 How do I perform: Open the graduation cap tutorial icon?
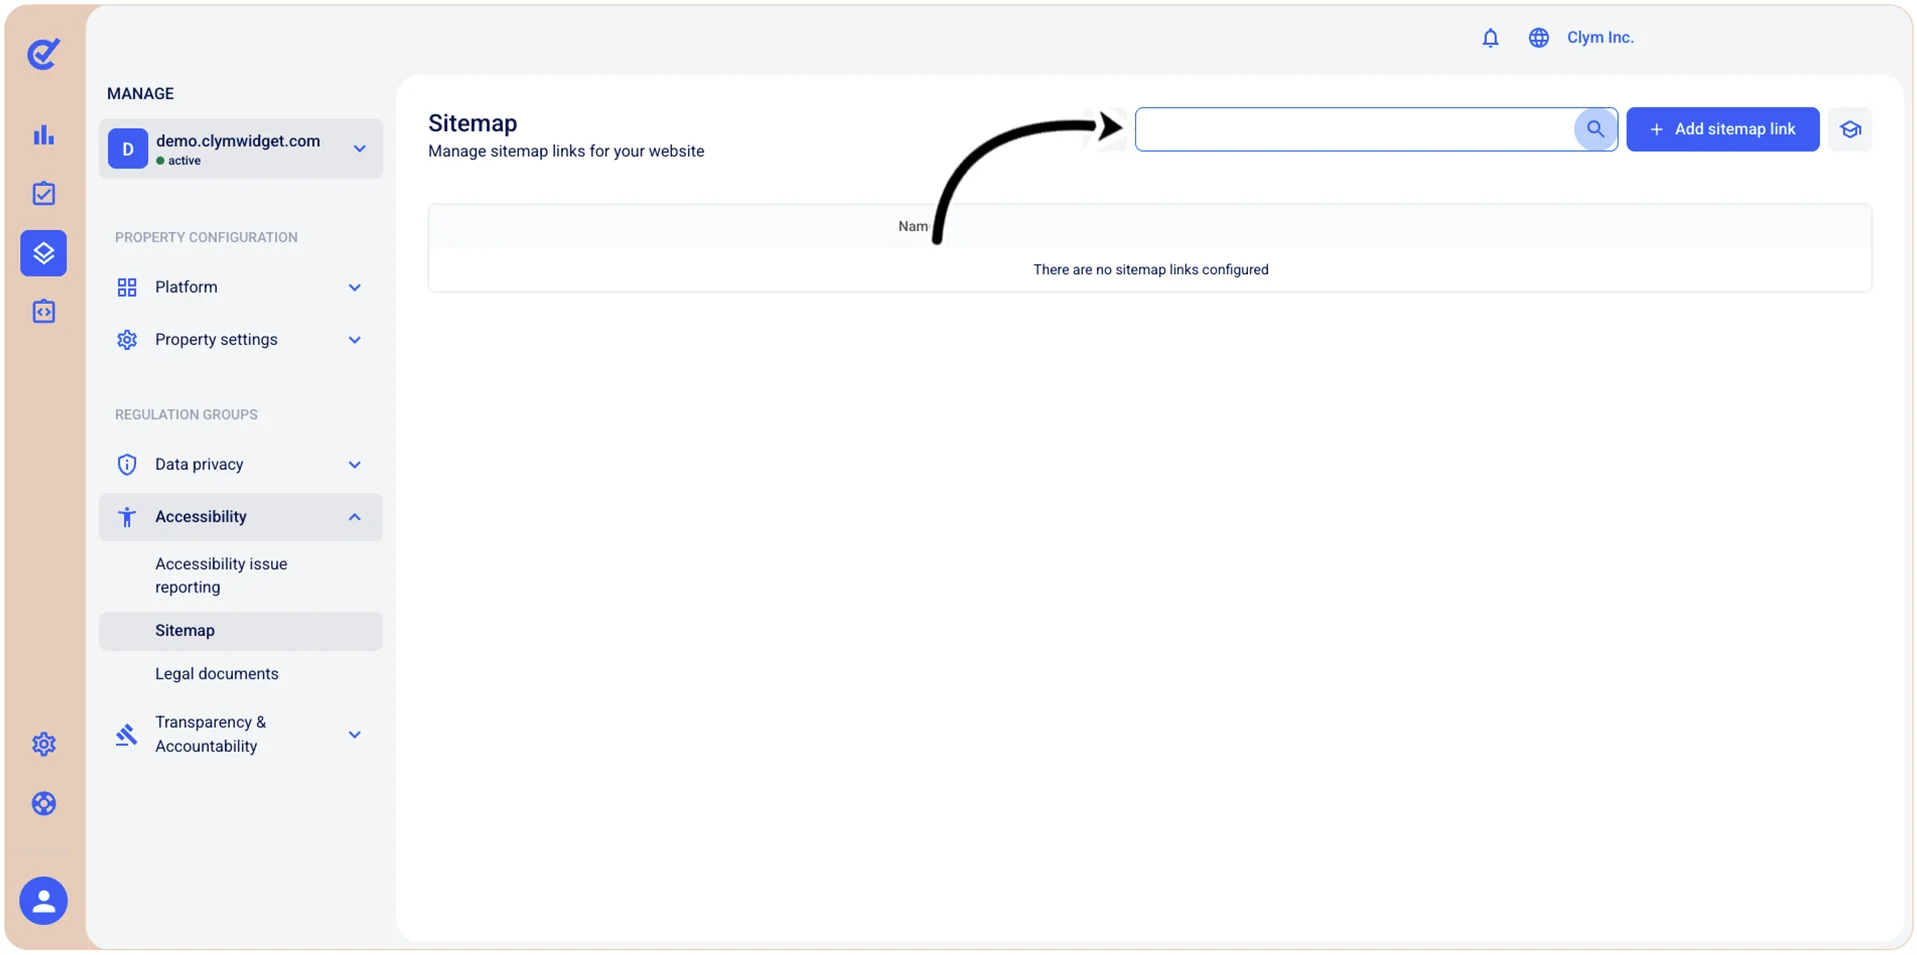[1850, 129]
